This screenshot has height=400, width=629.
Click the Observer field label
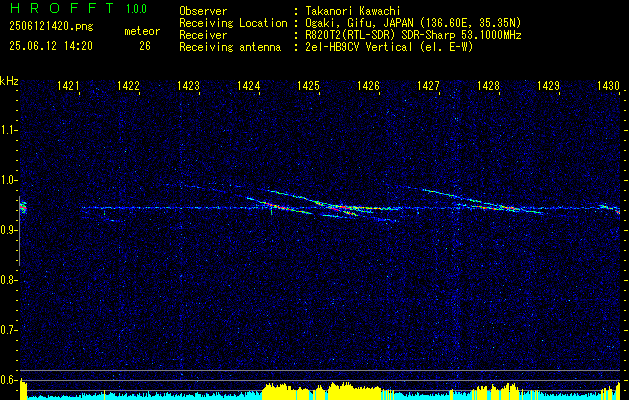pos(203,11)
